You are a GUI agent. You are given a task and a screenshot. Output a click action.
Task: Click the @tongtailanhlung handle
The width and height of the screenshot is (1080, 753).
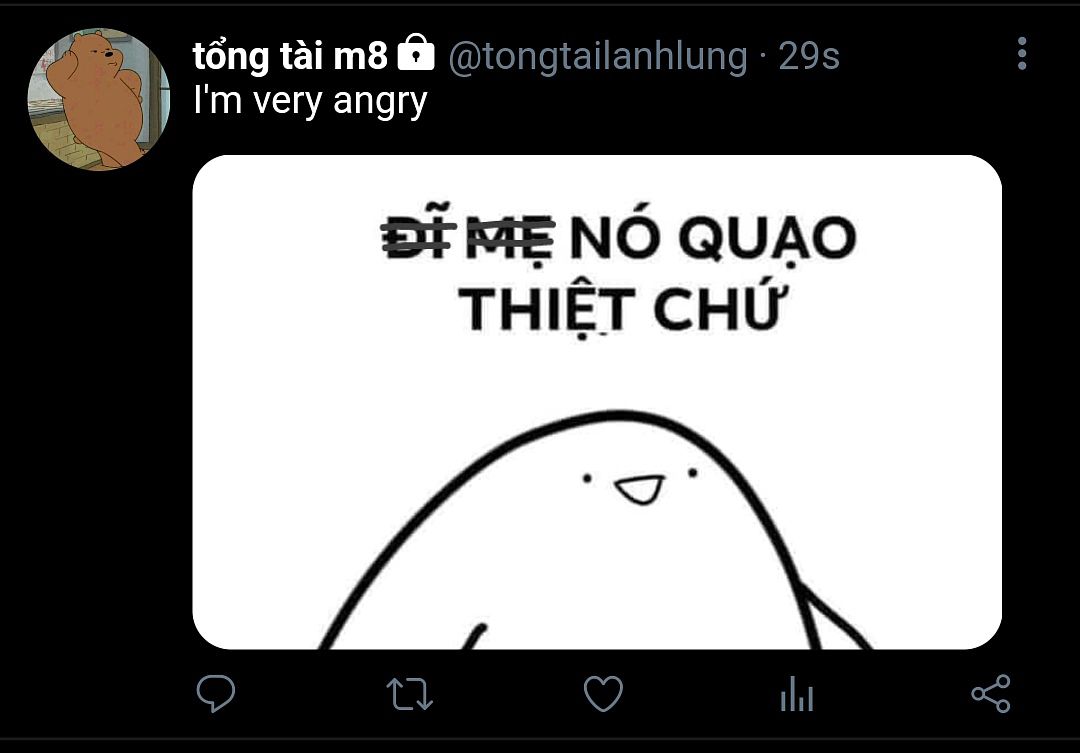coord(598,56)
